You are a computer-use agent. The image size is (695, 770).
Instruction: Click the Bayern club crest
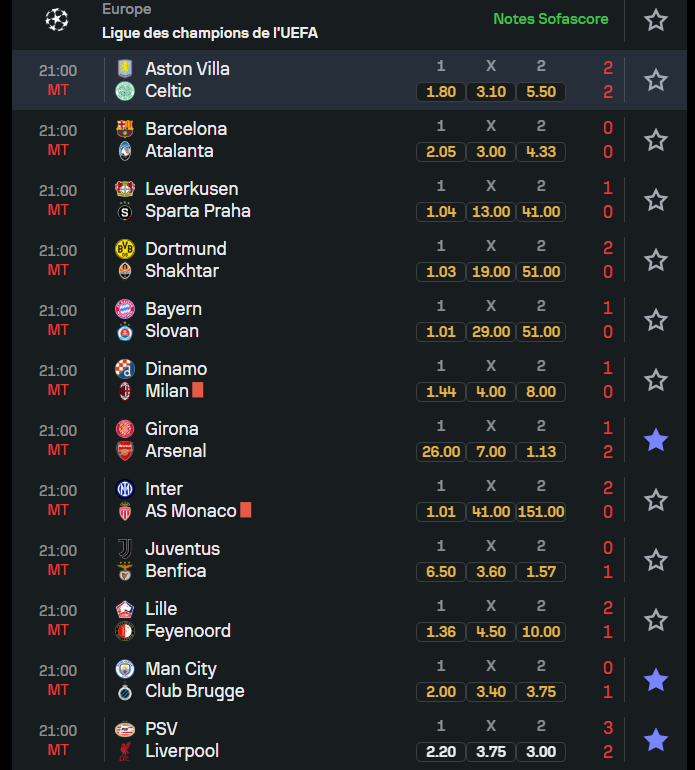tap(125, 309)
